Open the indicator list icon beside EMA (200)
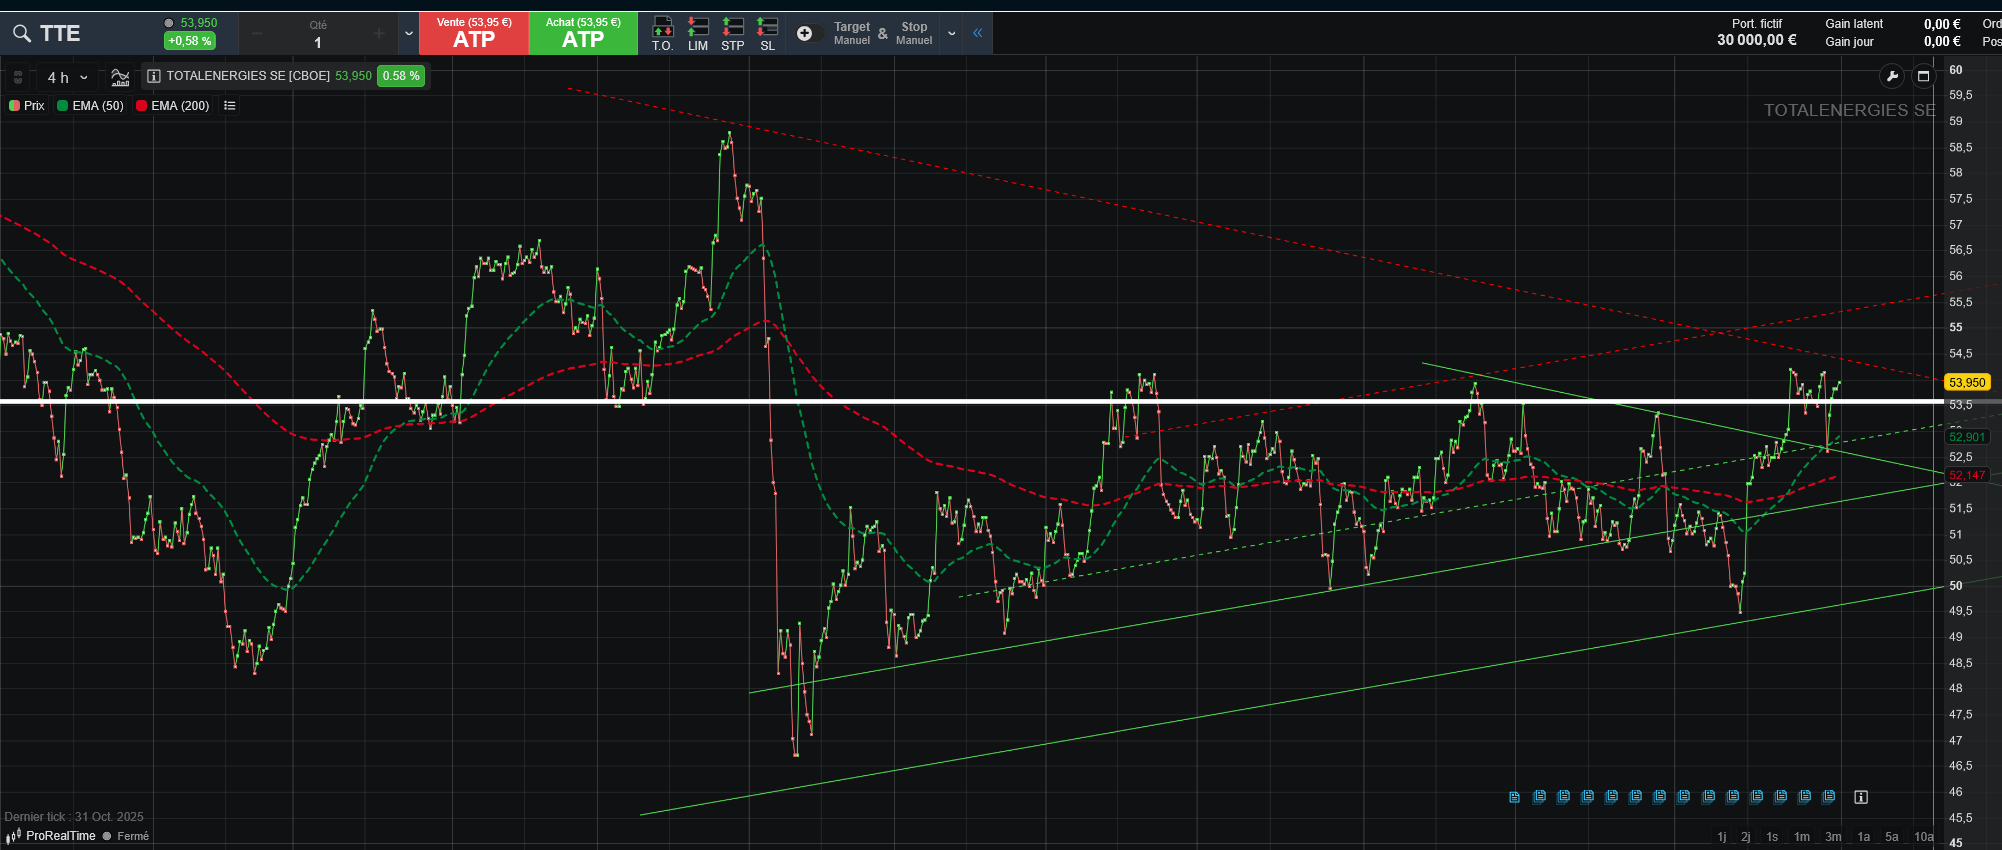This screenshot has width=2002, height=850. 230,106
